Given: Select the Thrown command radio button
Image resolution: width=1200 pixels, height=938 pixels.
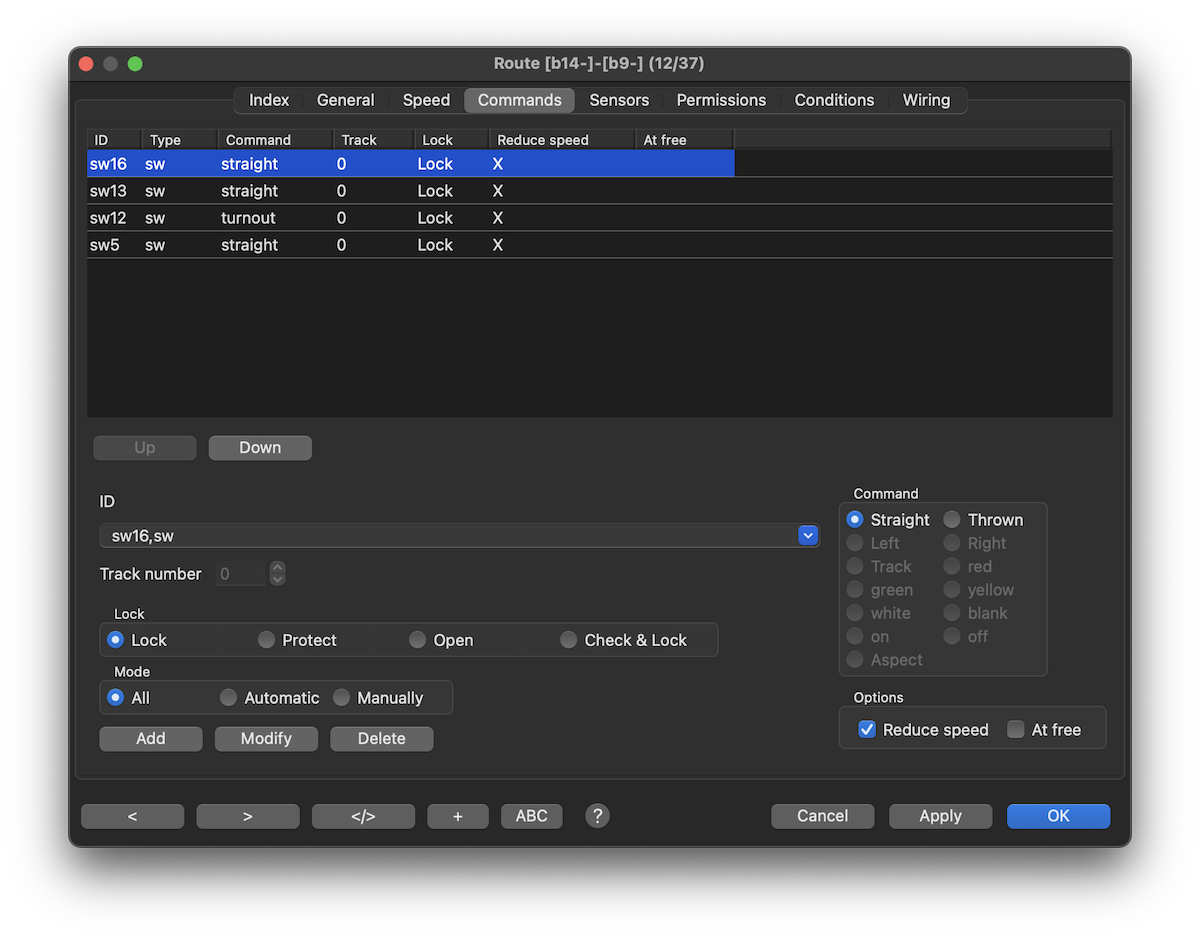Looking at the screenshot, I should [952, 520].
